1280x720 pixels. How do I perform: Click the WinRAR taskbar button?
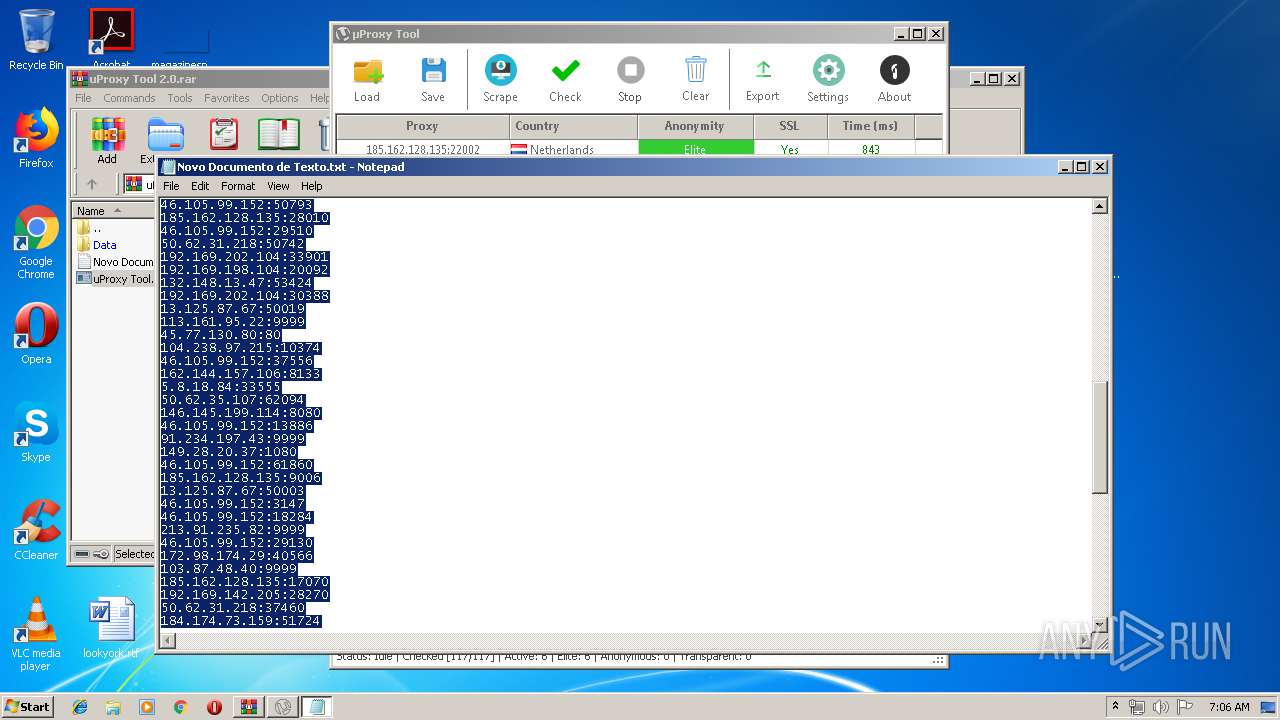point(249,707)
